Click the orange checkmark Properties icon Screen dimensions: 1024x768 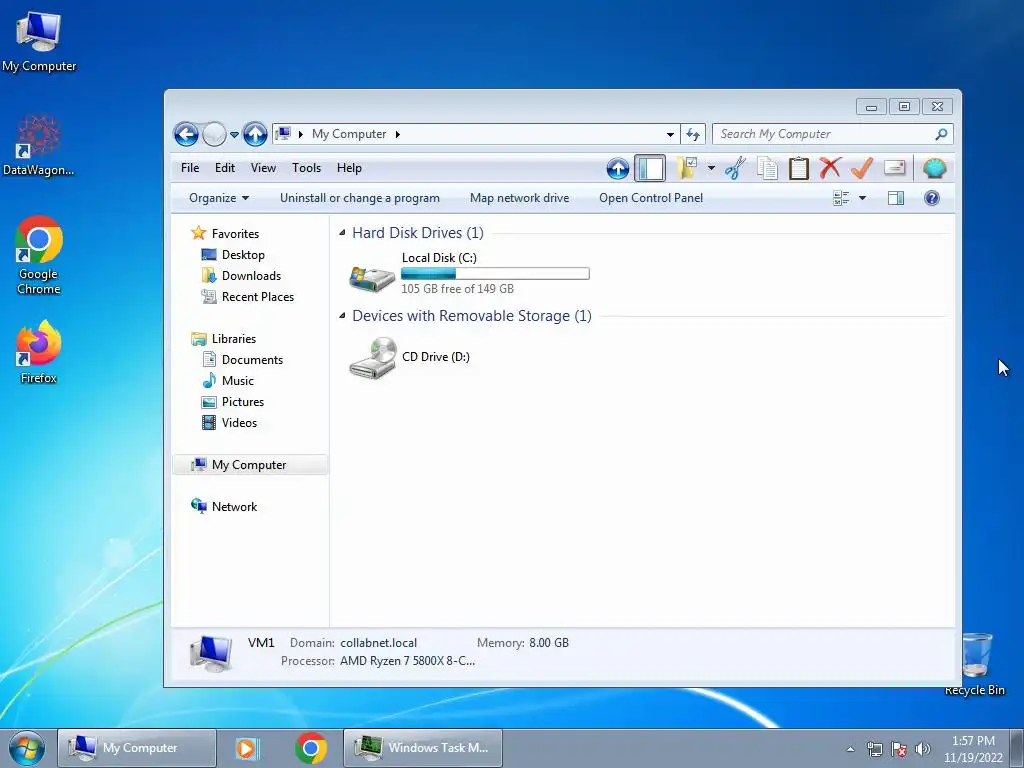coord(862,168)
